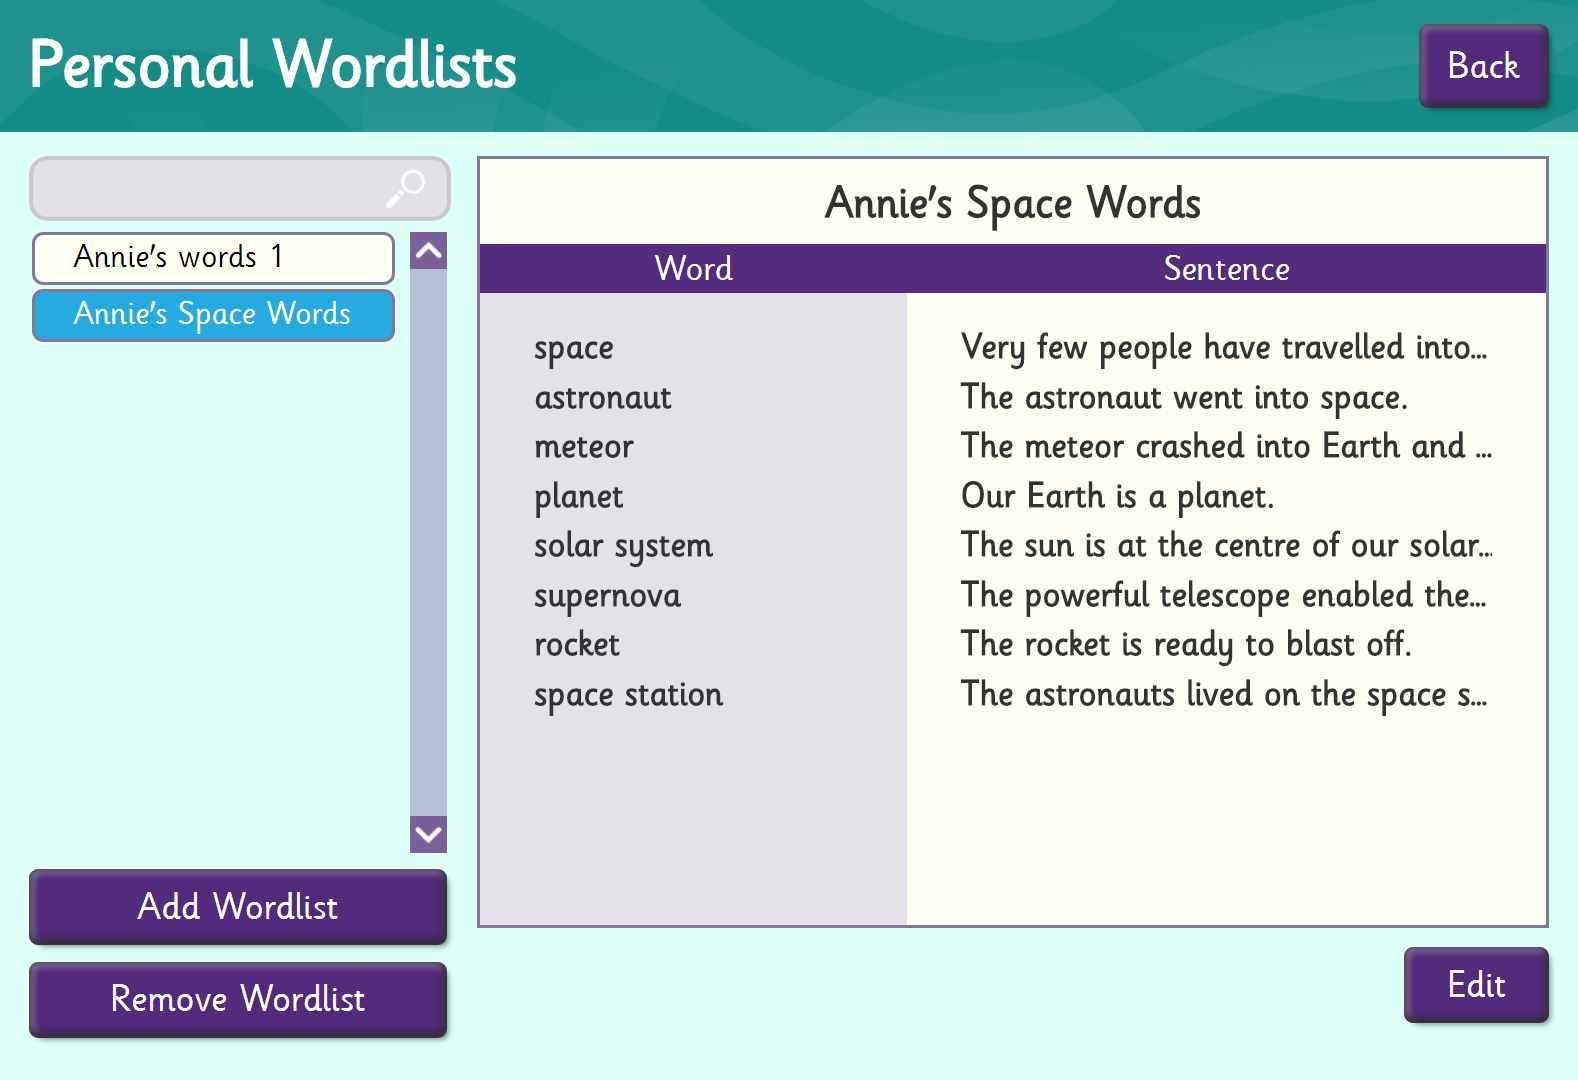Select the "Annie's Space Words" wordlist
Screen dimensions: 1578x1080
213,315
